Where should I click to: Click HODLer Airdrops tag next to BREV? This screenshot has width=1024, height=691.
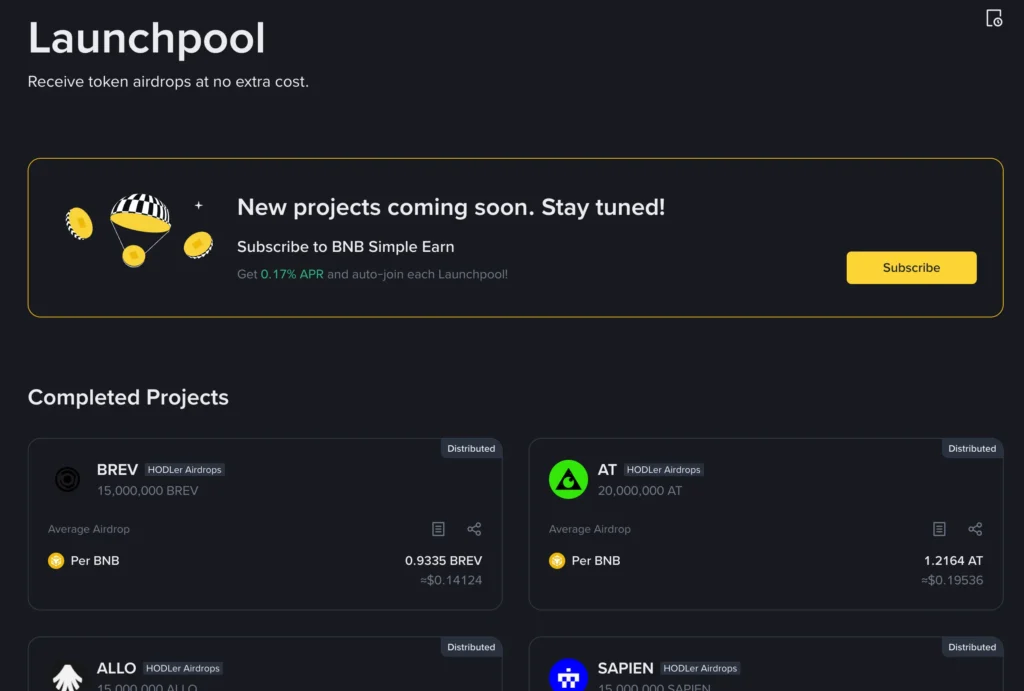pyautogui.click(x=184, y=470)
